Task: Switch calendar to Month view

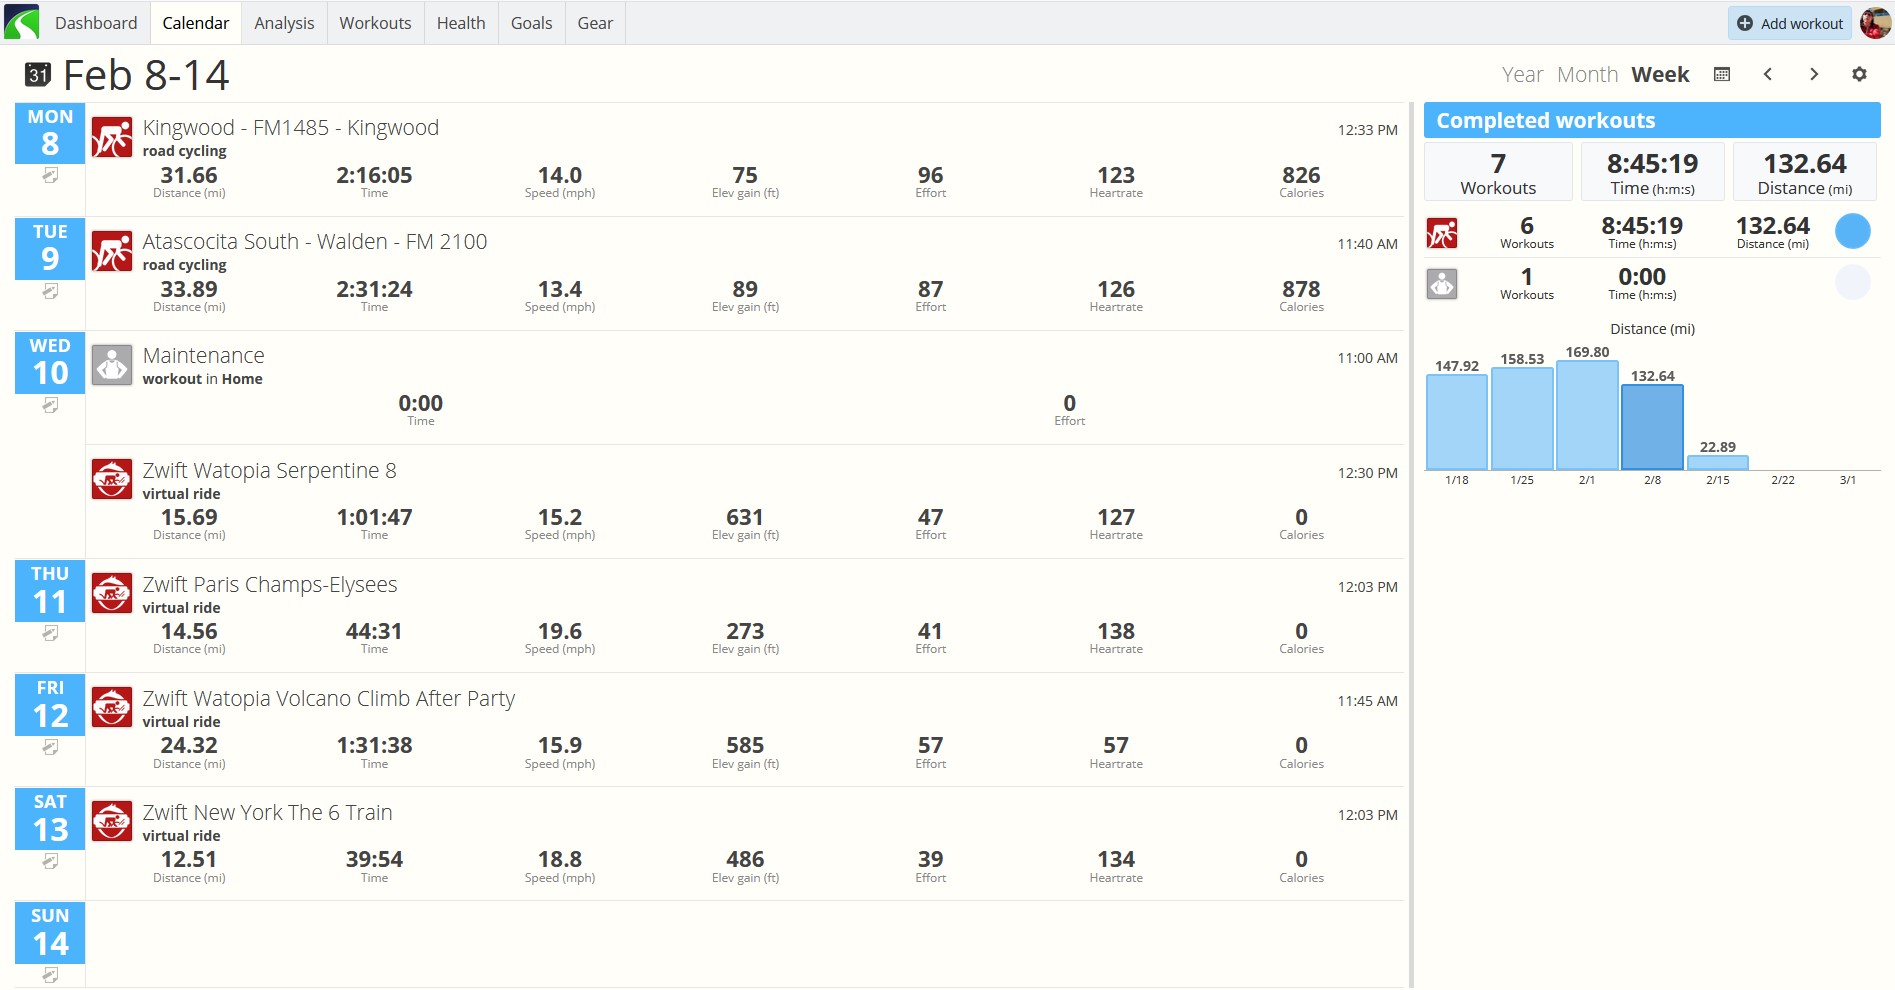Action: pos(1587,75)
